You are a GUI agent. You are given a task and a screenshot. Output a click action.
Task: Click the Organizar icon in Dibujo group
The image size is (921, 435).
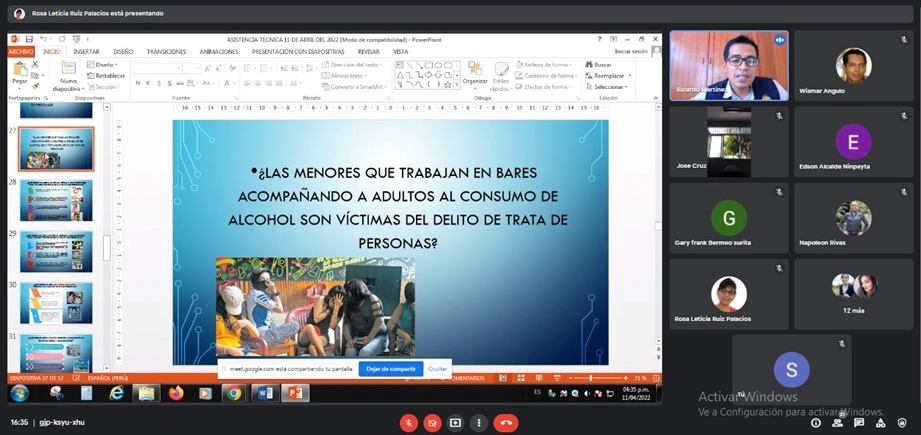475,72
